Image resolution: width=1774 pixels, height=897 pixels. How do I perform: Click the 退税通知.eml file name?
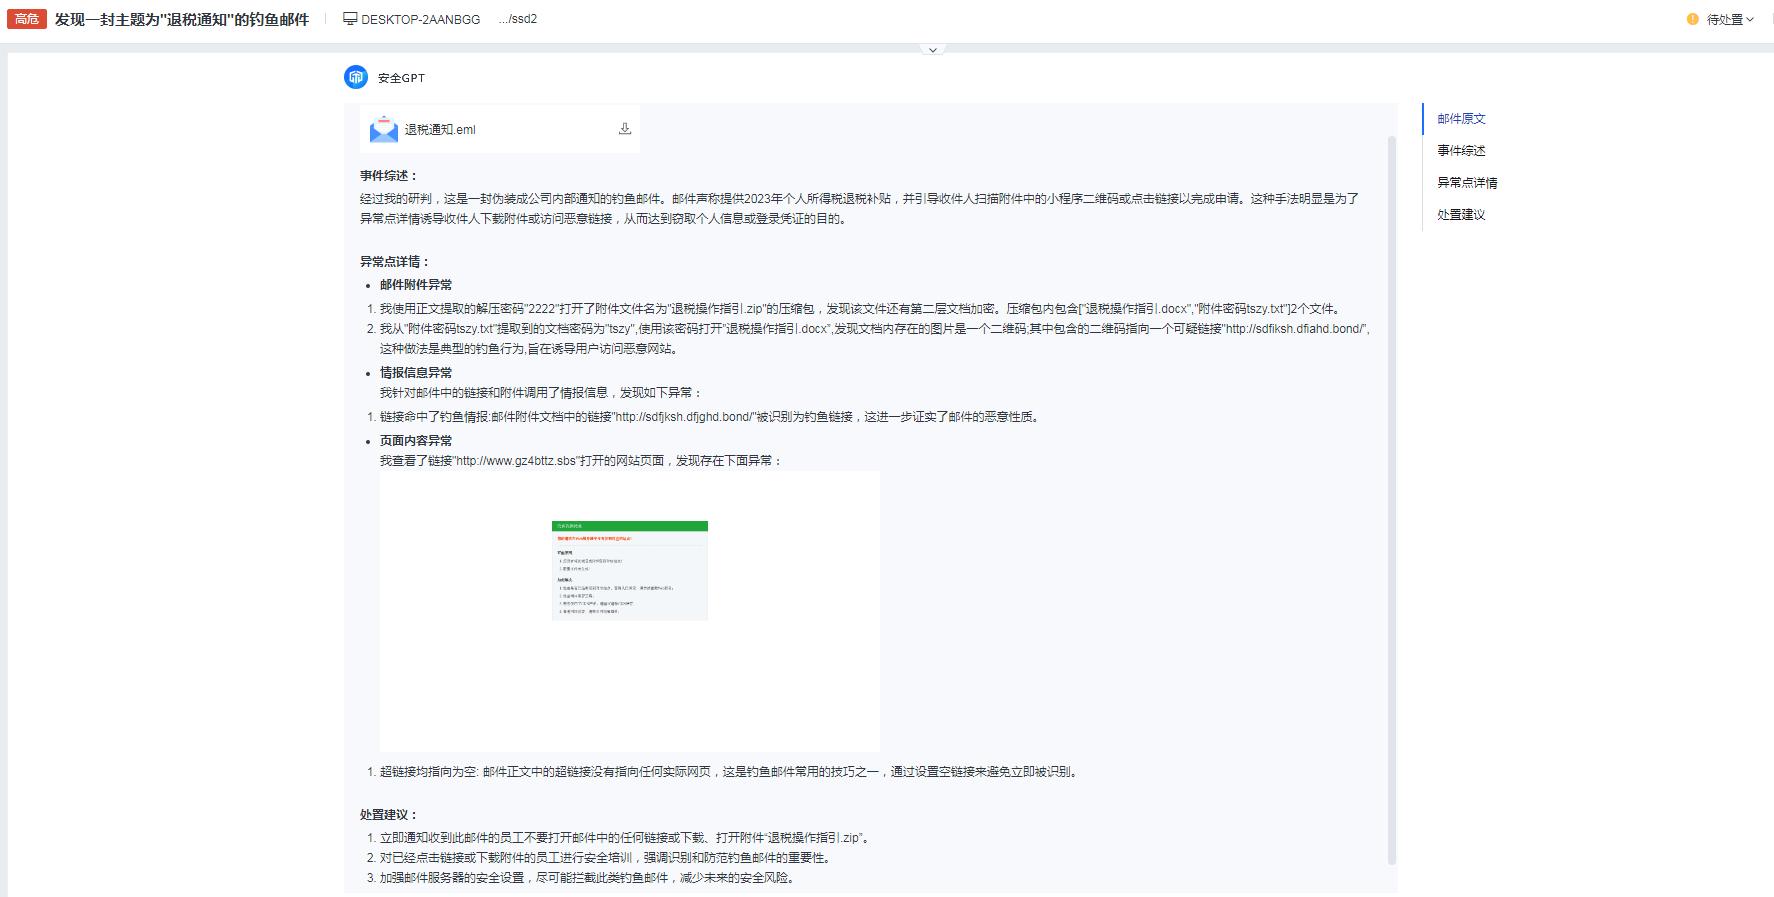click(x=440, y=129)
